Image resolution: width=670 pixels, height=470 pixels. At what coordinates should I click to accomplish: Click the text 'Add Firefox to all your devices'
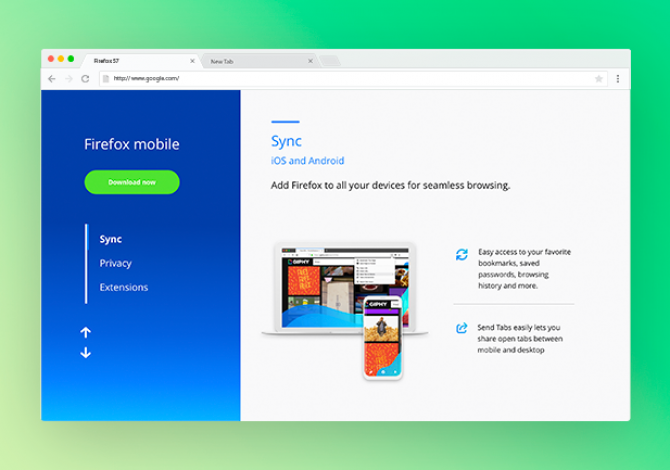pos(338,185)
